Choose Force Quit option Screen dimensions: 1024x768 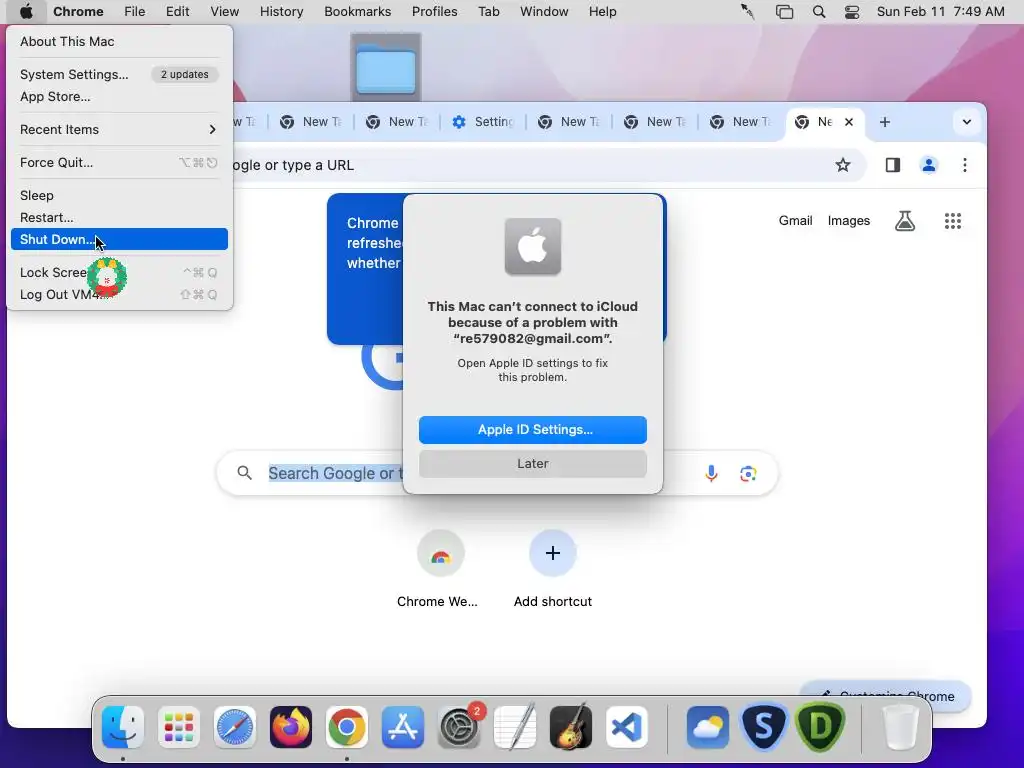pos(120,163)
